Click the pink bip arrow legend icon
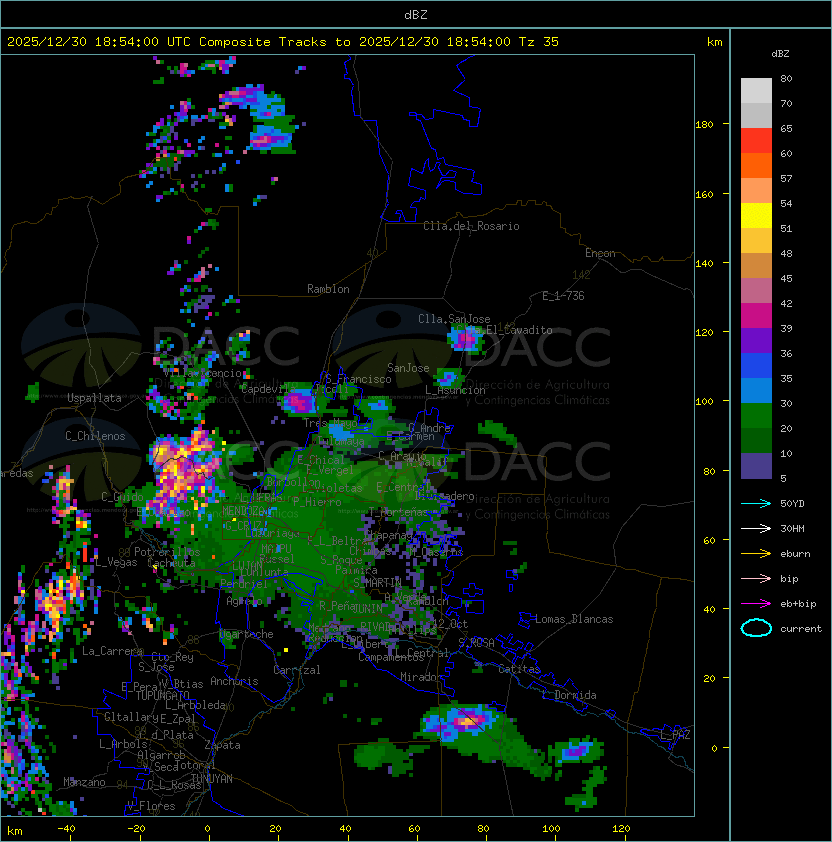Screen dimensions: 832x842 756,578
